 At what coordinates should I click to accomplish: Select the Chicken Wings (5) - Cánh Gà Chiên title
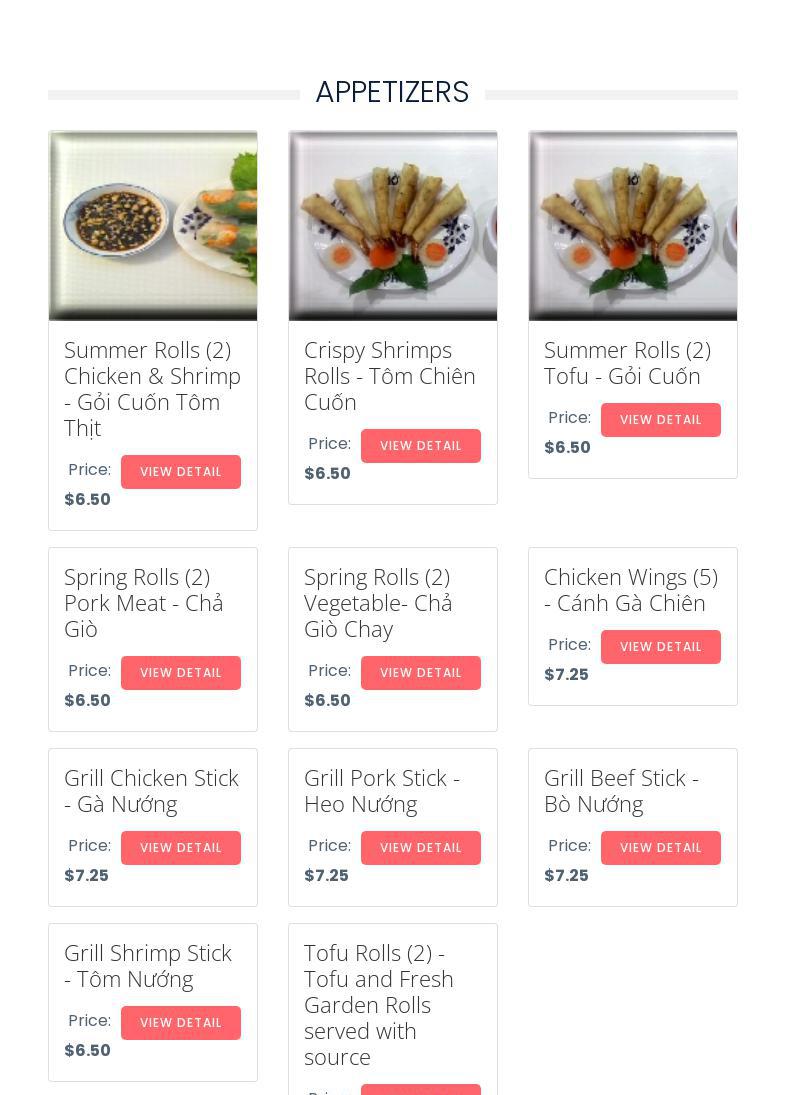point(630,590)
